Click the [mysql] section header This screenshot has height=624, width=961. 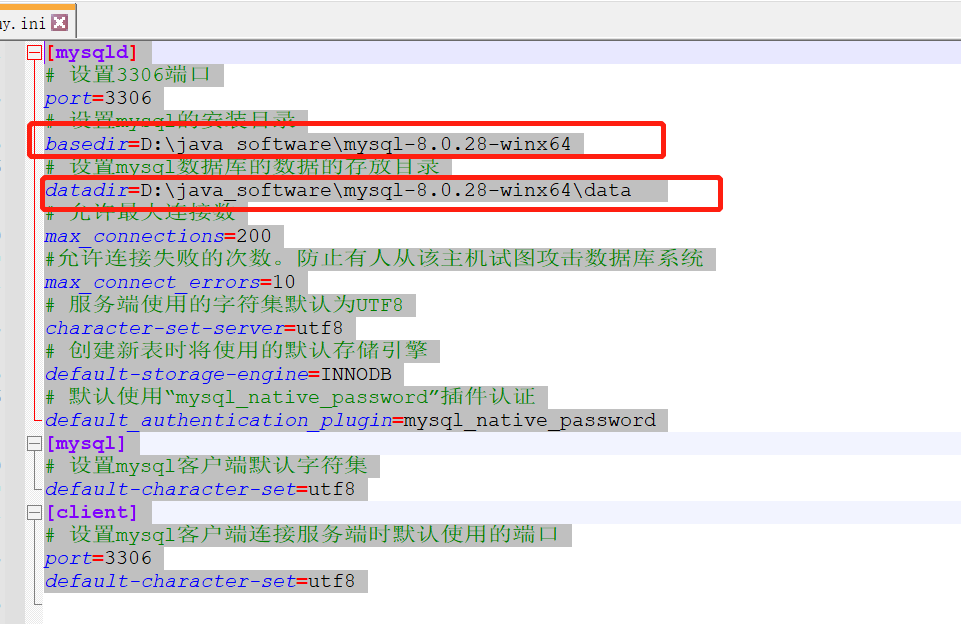[86, 444]
